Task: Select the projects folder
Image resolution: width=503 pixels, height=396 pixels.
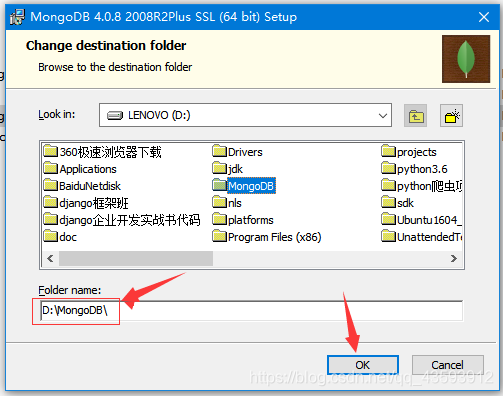Action: tap(409, 152)
